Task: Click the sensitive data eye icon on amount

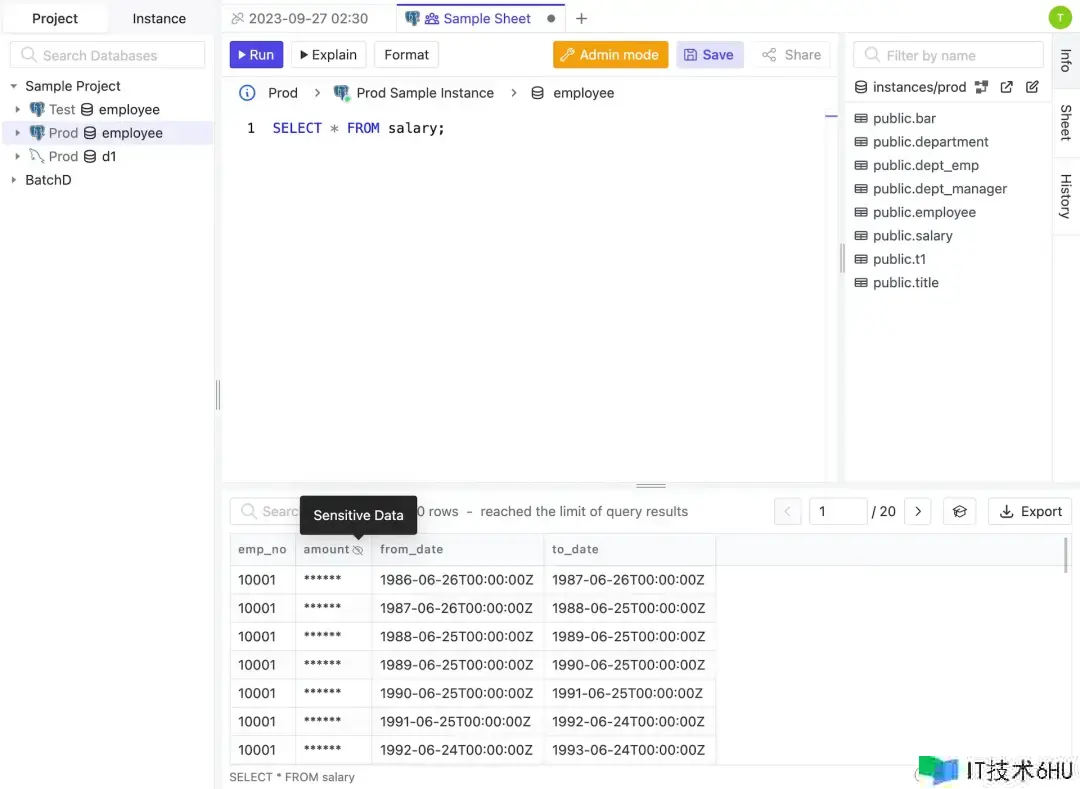Action: [x=357, y=550]
